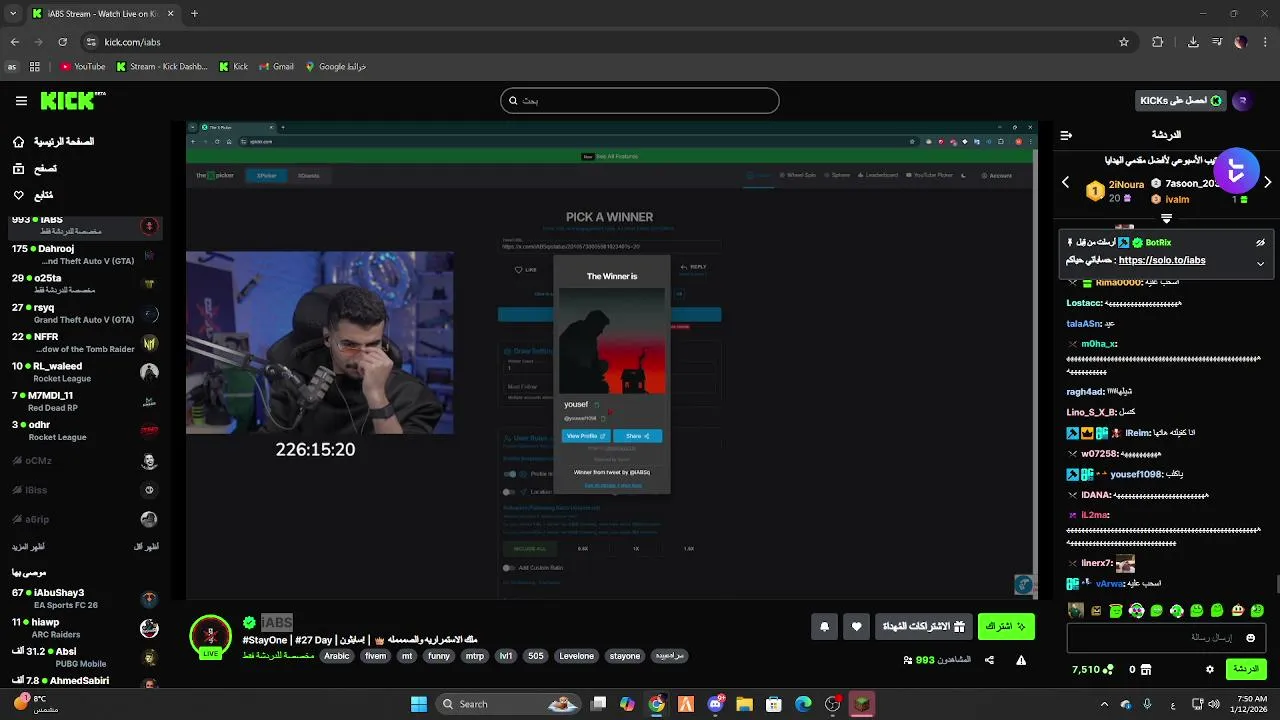This screenshot has width=1280, height=720.
Task: Show hidden system tray icons
Action: pyautogui.click(x=1104, y=704)
